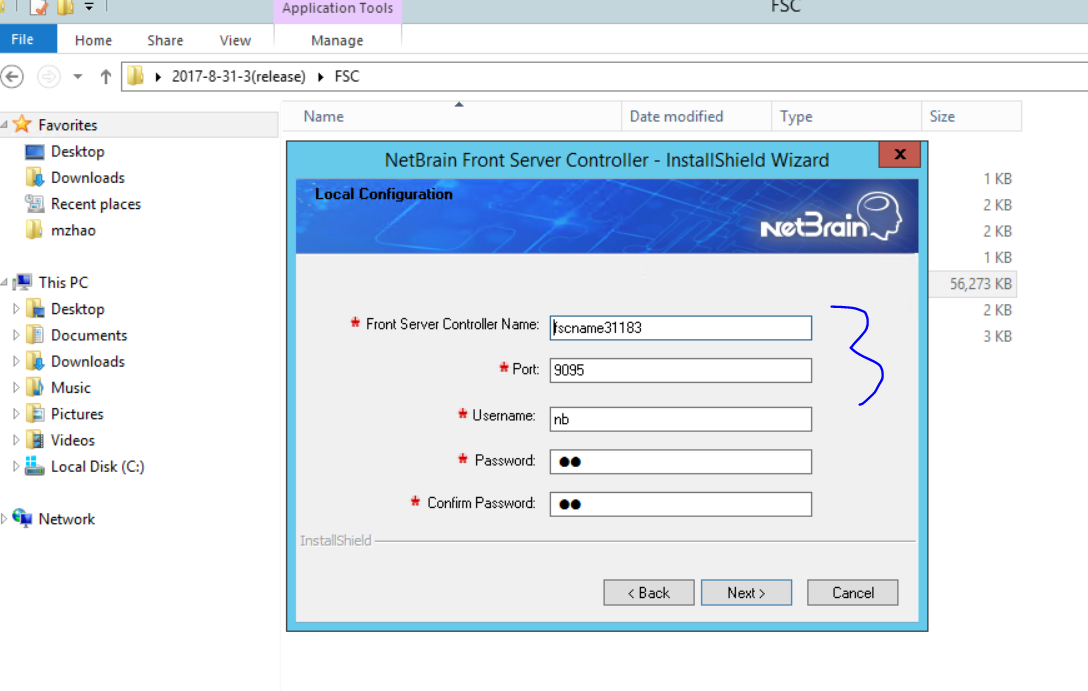This screenshot has height=691, width=1088.
Task: Collapse the This PC node
Action: 4,282
